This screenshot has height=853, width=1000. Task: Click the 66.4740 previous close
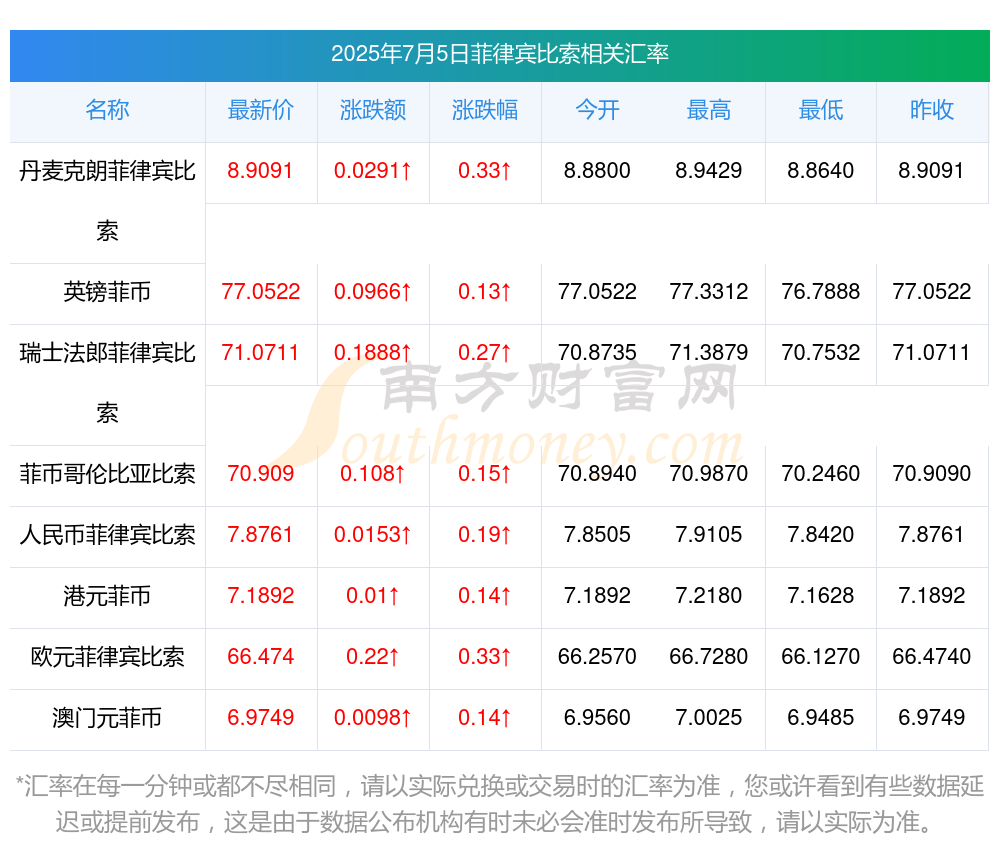point(932,657)
